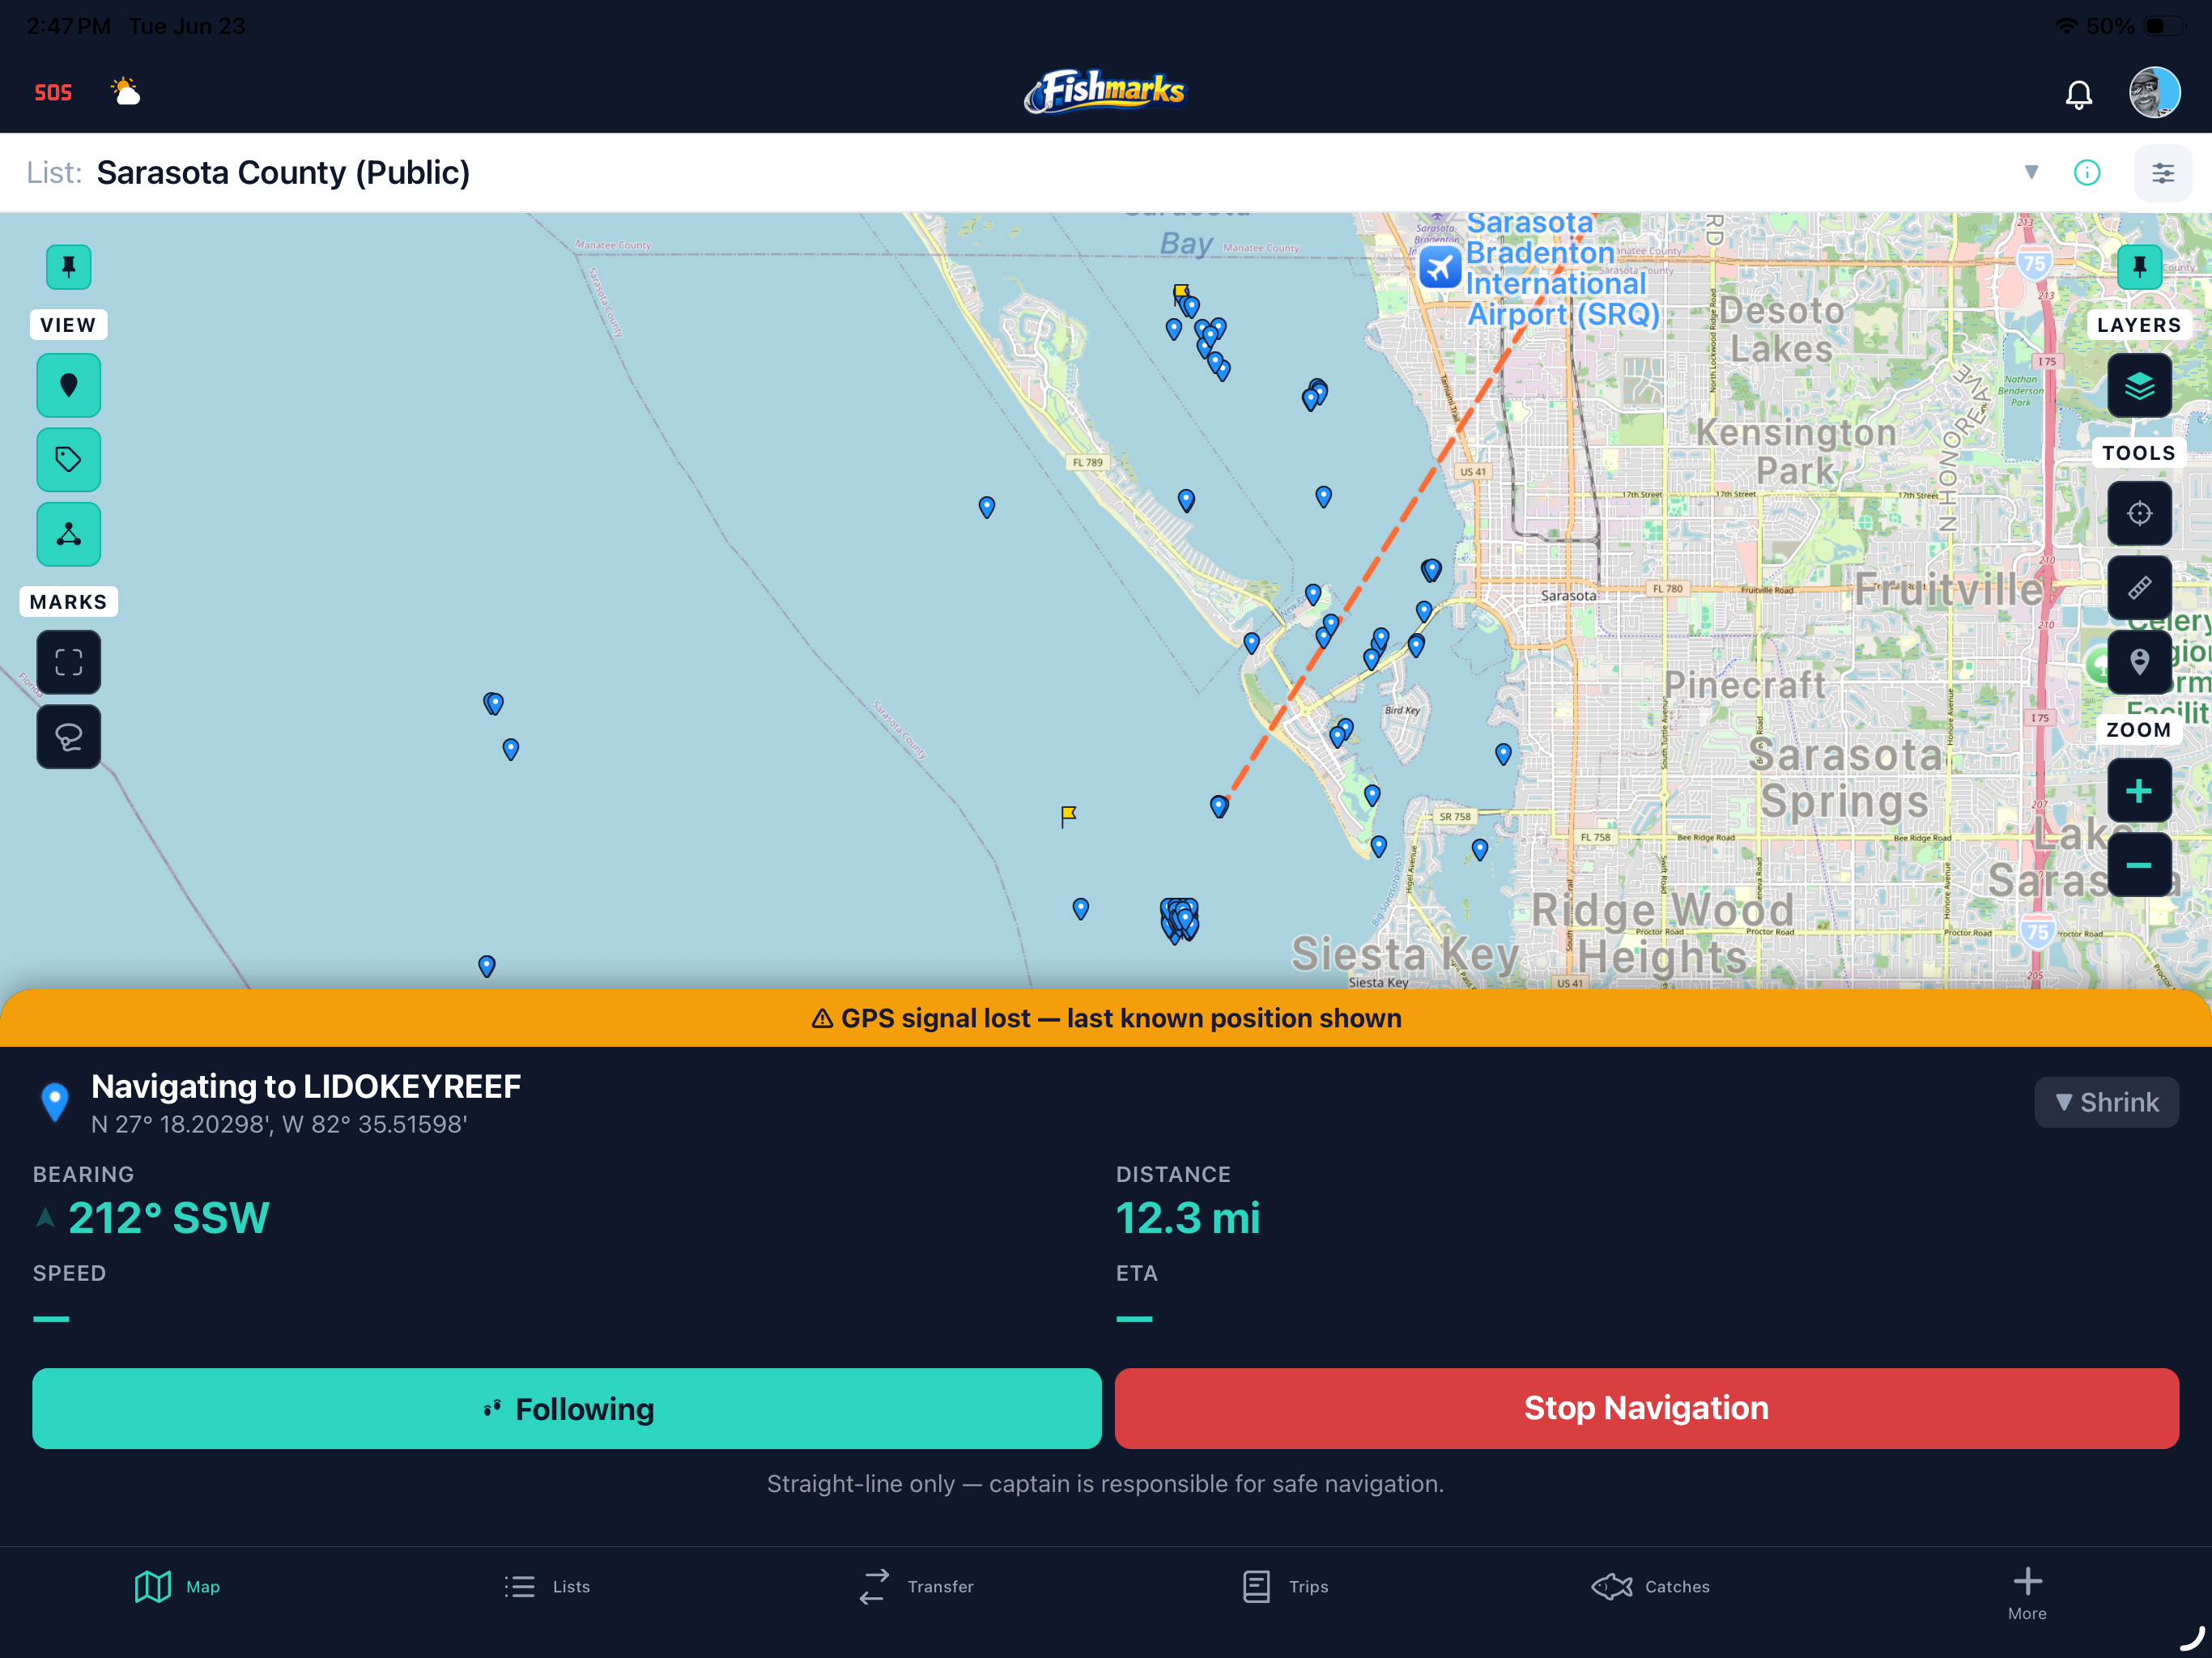2212x1658 pixels.
Task: Click the 212° SSW bearing value
Action: click(169, 1218)
